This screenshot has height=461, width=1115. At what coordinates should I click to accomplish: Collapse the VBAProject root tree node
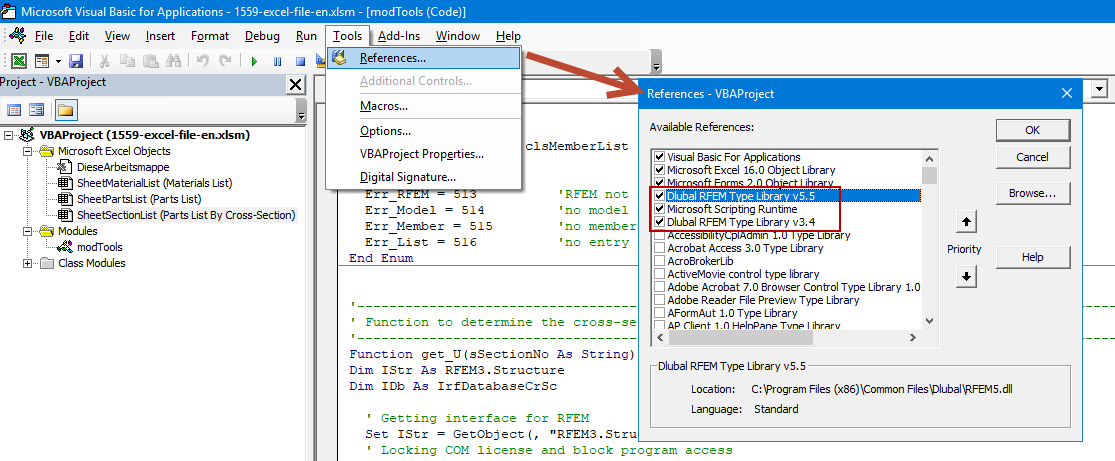click(x=9, y=134)
